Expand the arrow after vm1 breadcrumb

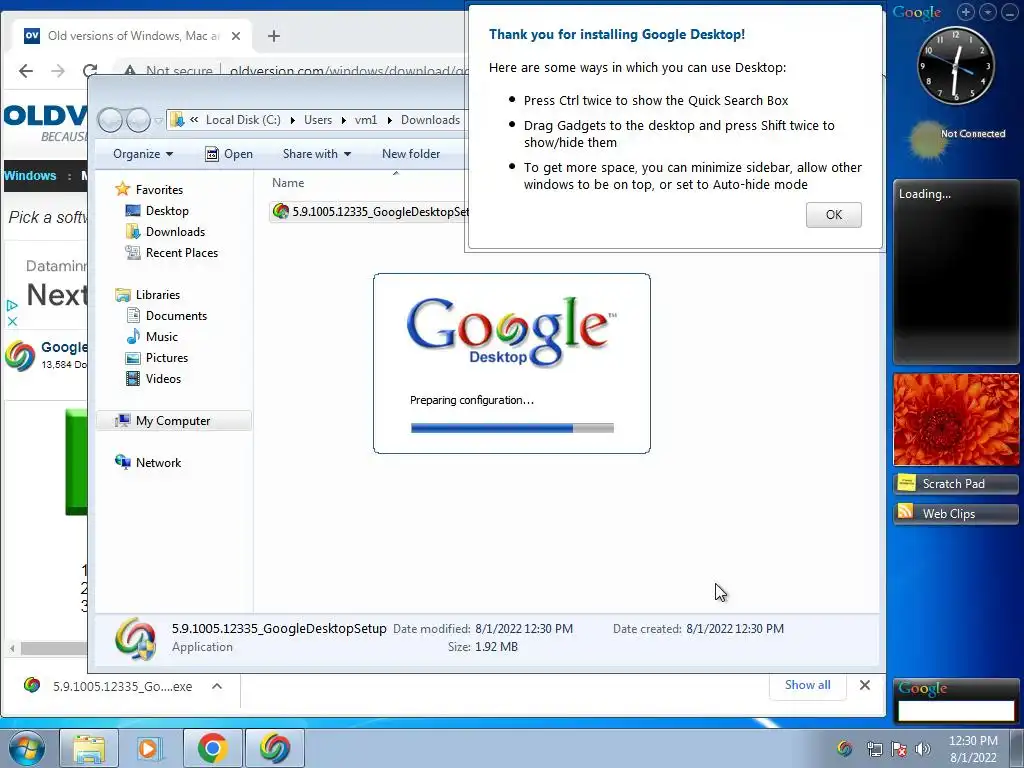pyautogui.click(x=389, y=120)
